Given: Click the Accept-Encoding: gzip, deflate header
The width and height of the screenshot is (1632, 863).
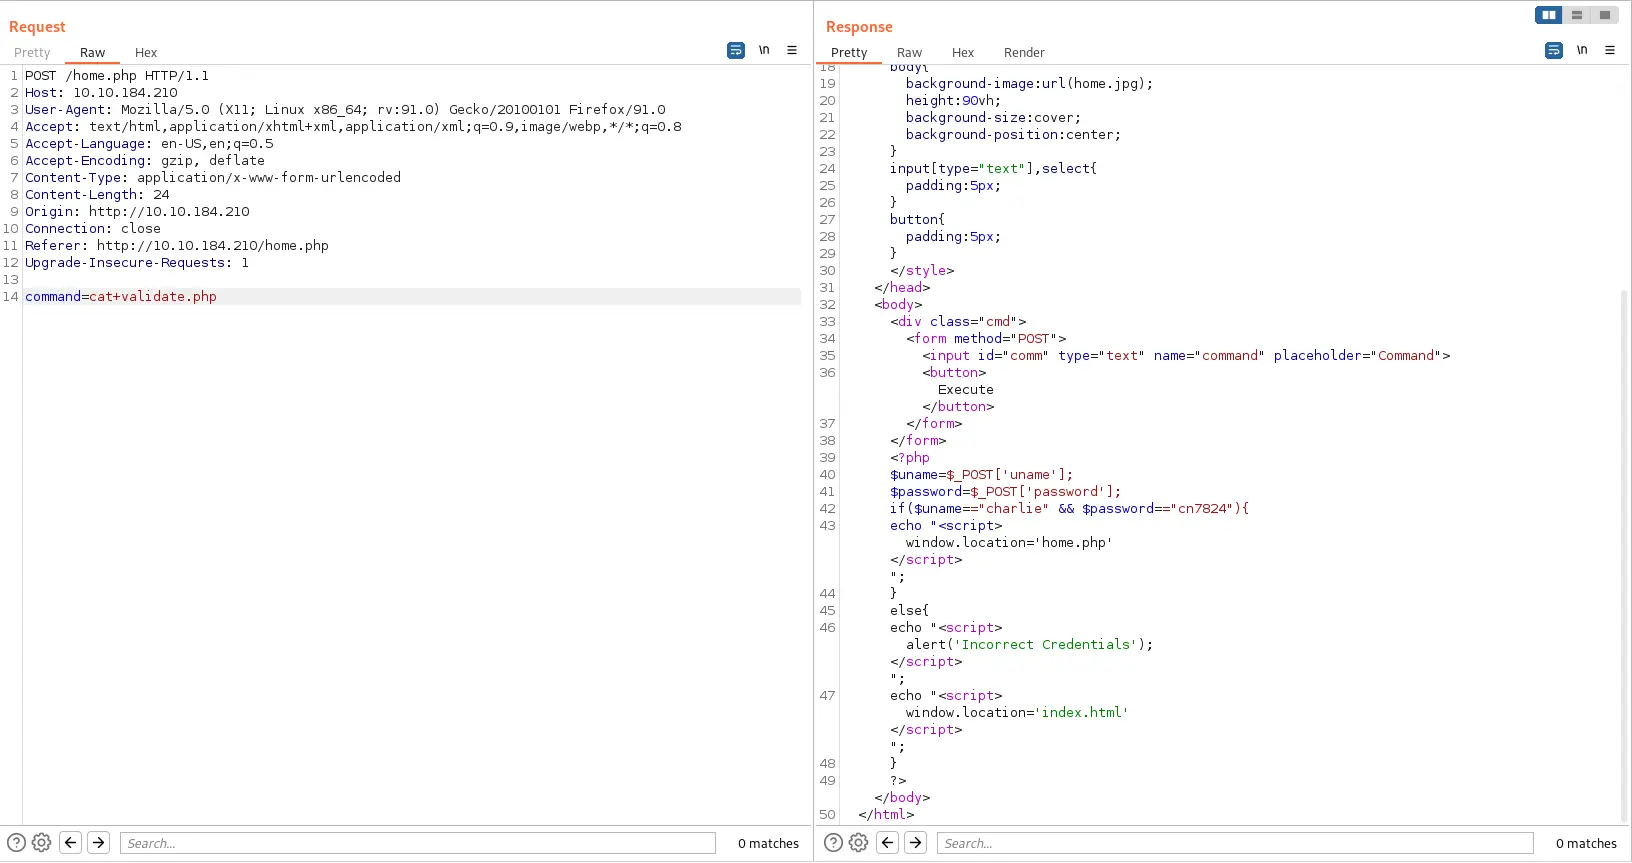Looking at the screenshot, I should tap(145, 161).
